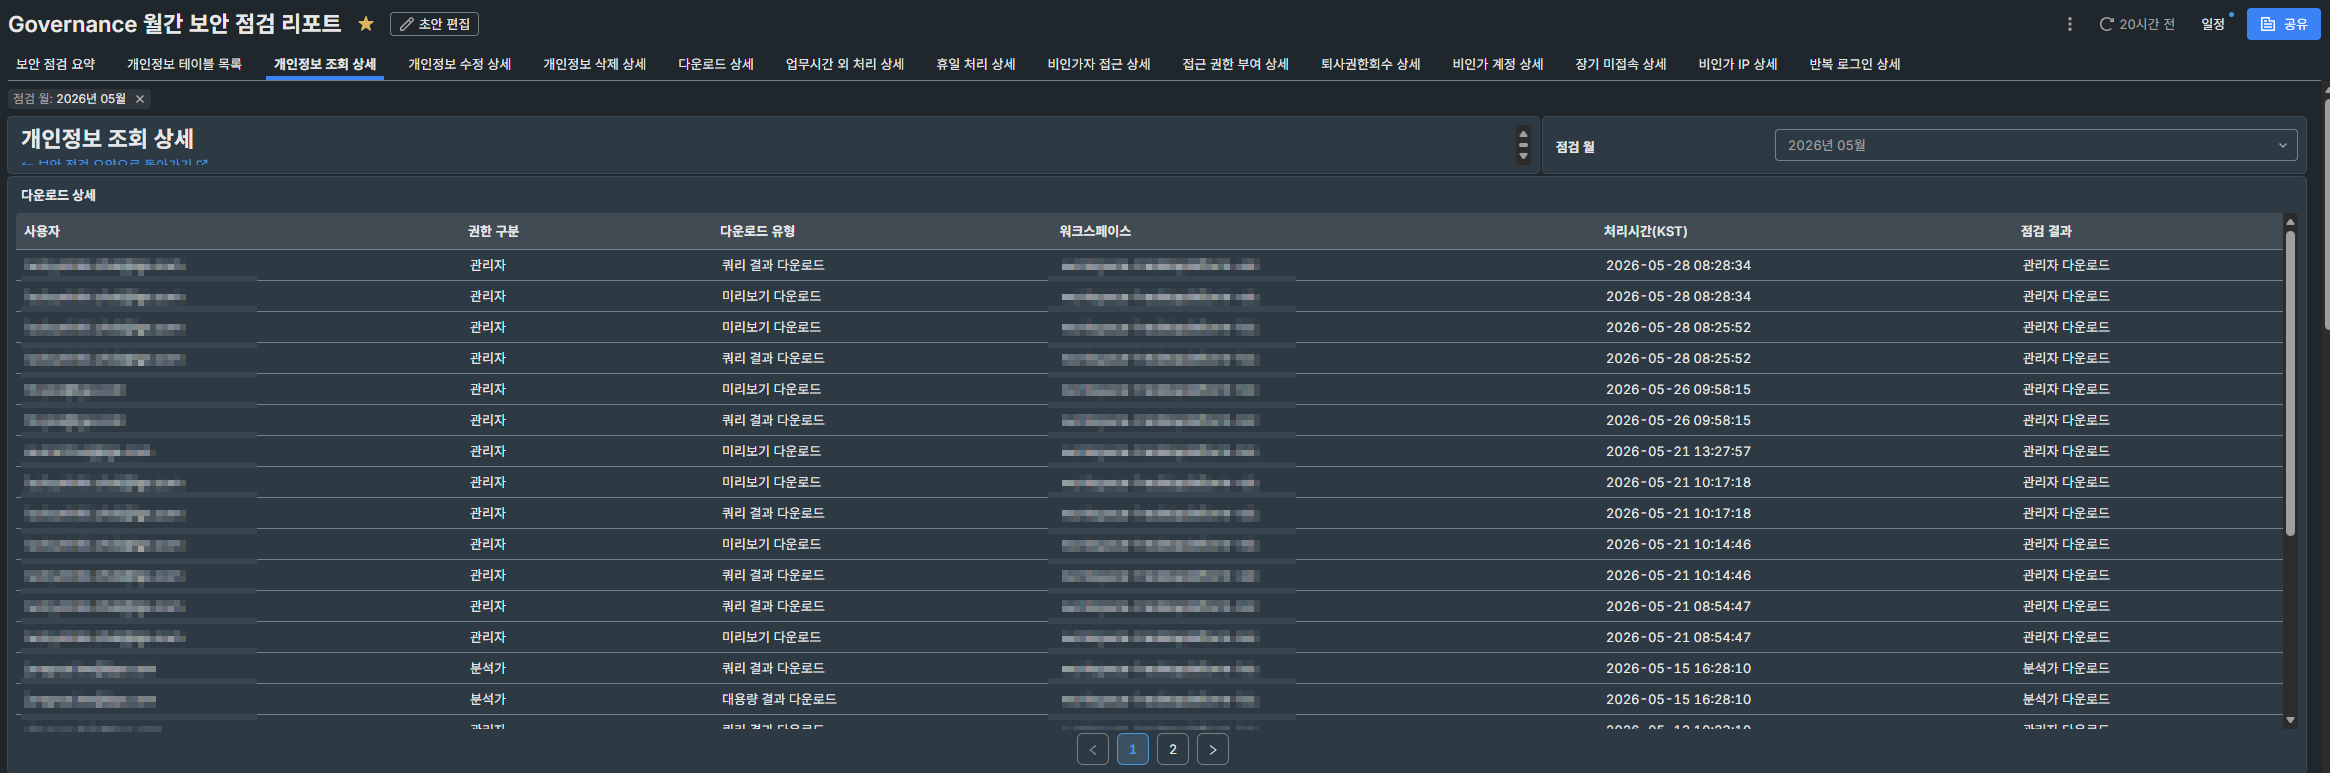Click the 초안 편집 button
This screenshot has height=773, width=2330.
(434, 24)
